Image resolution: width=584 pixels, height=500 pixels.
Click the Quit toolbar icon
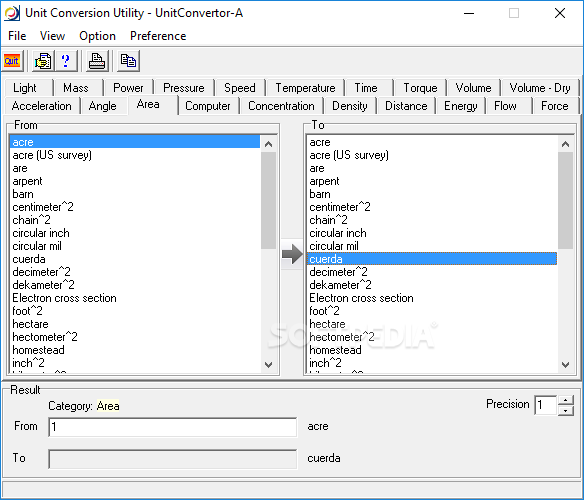12,61
